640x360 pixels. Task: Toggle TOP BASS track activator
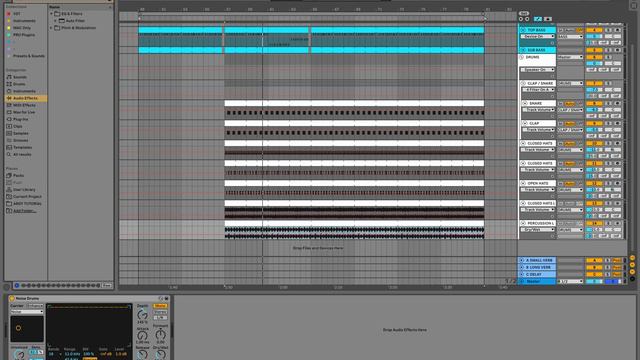coord(594,30)
